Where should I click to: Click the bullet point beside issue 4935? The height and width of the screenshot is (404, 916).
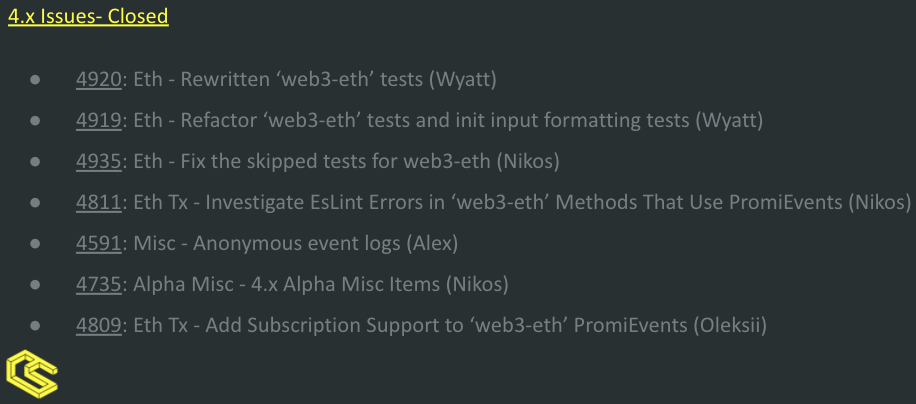point(35,162)
